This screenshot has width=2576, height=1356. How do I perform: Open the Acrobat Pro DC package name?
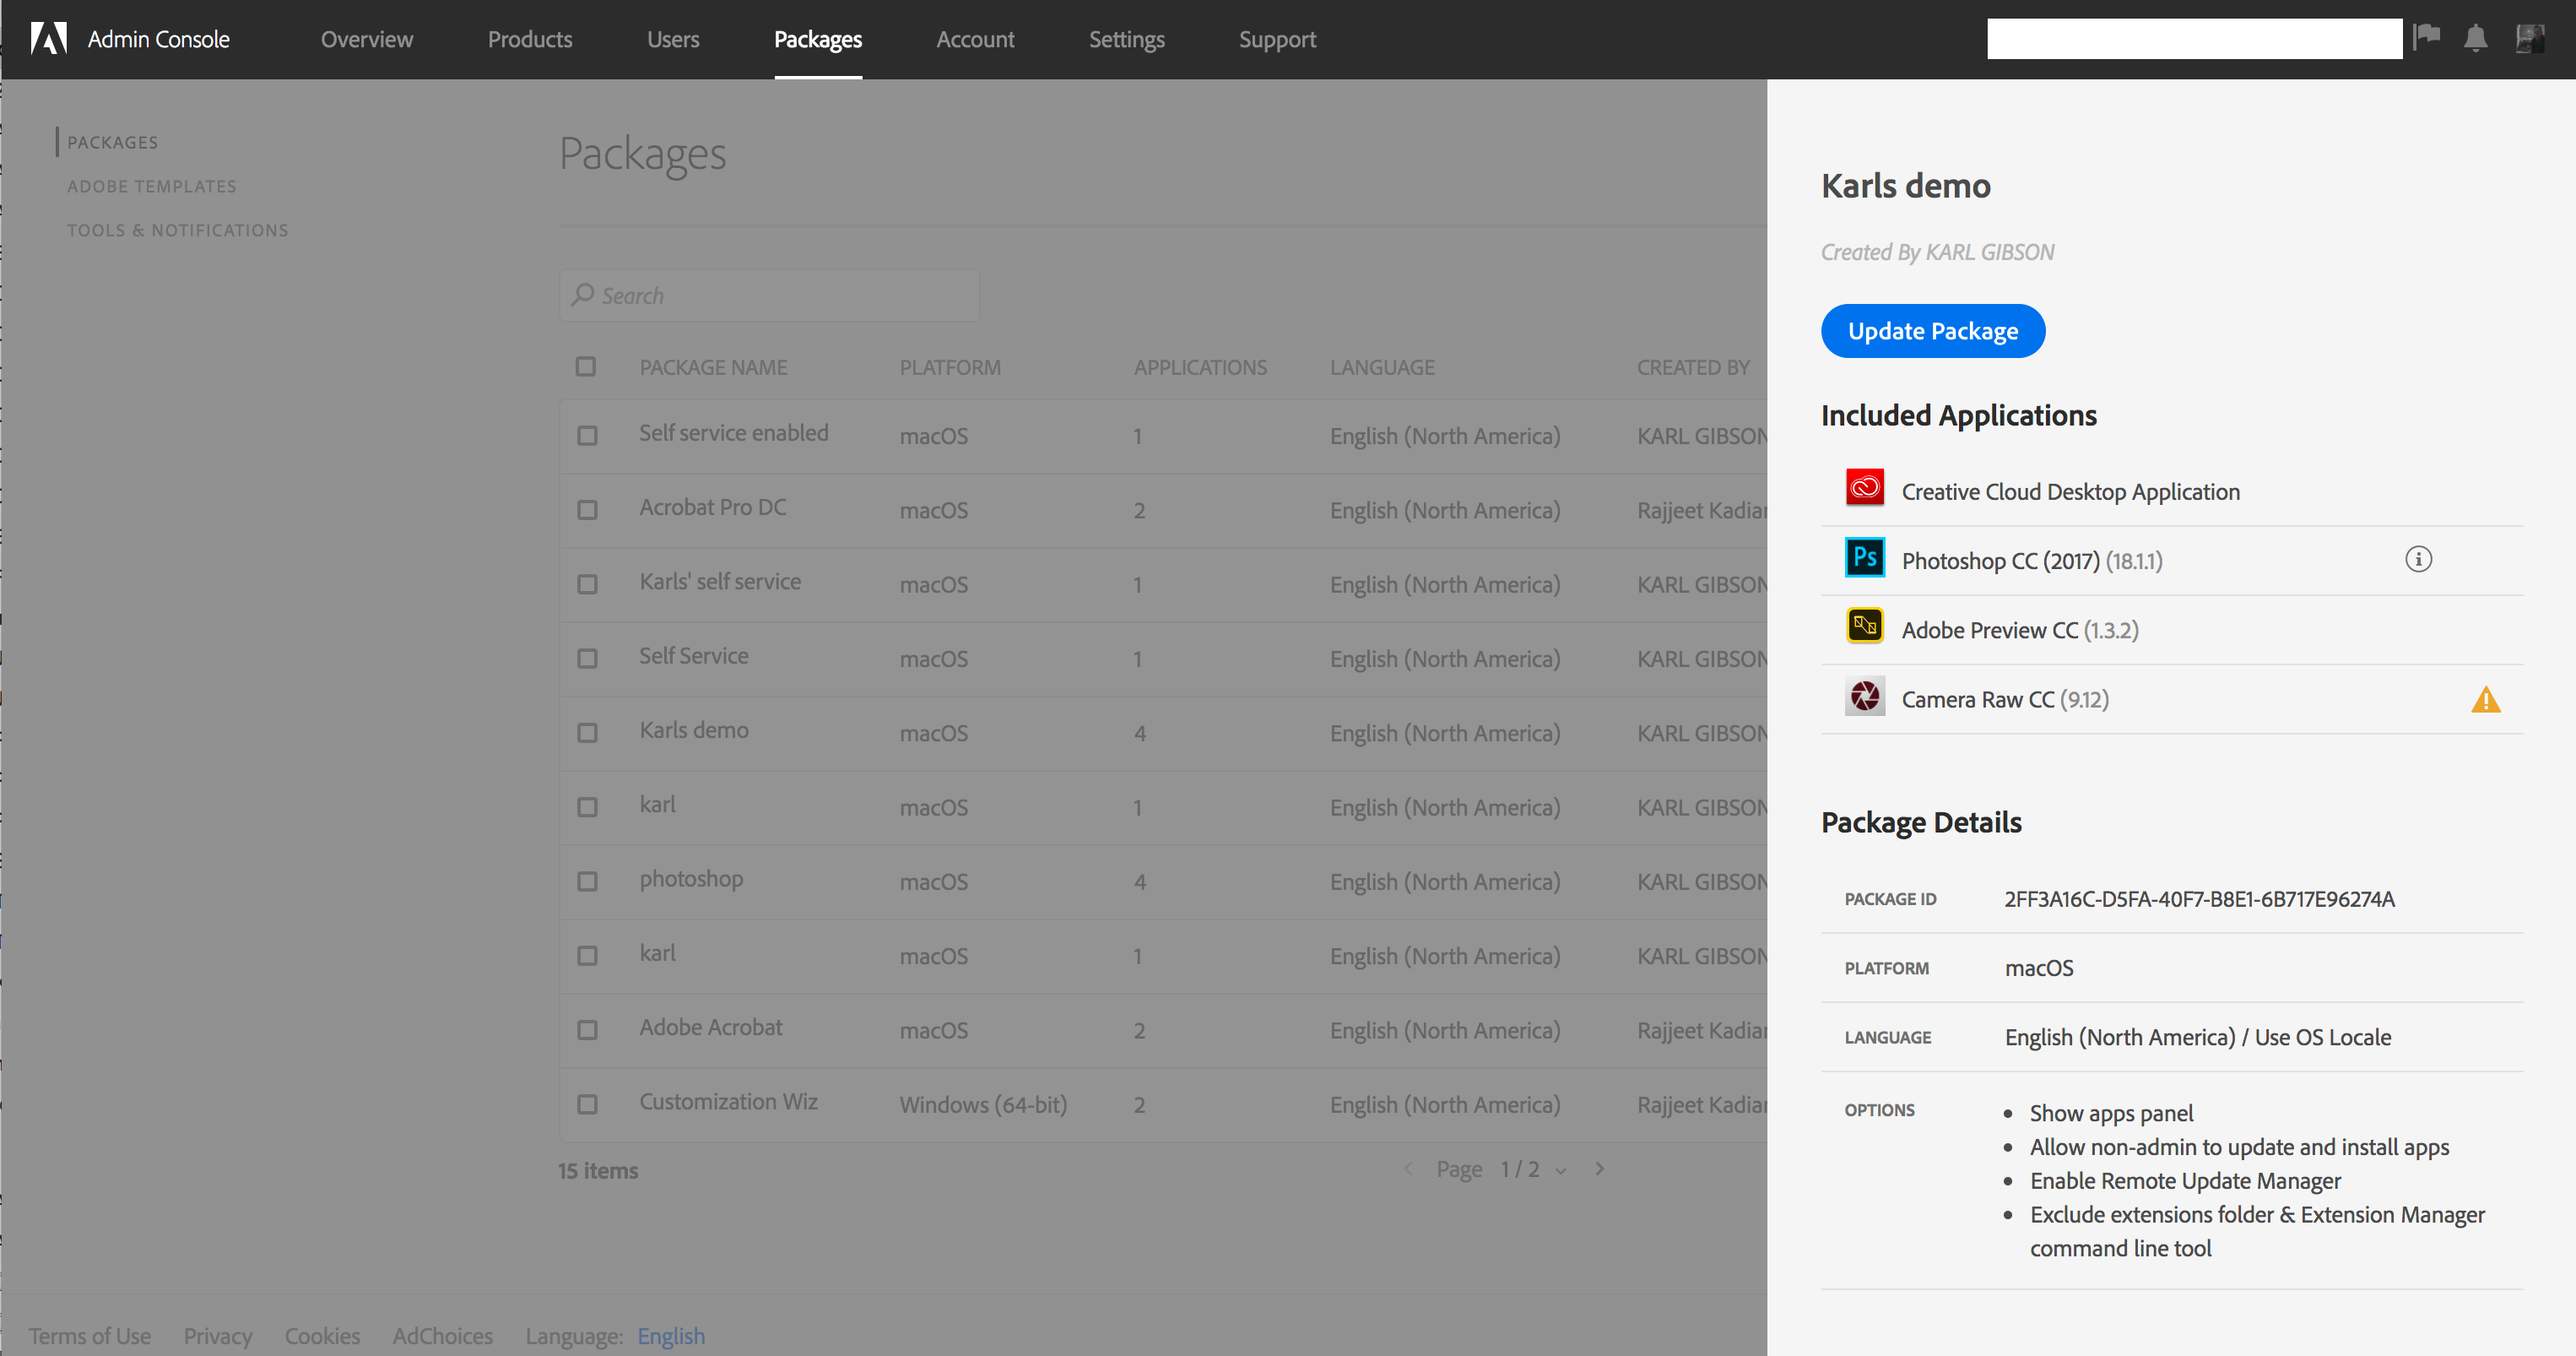(713, 507)
